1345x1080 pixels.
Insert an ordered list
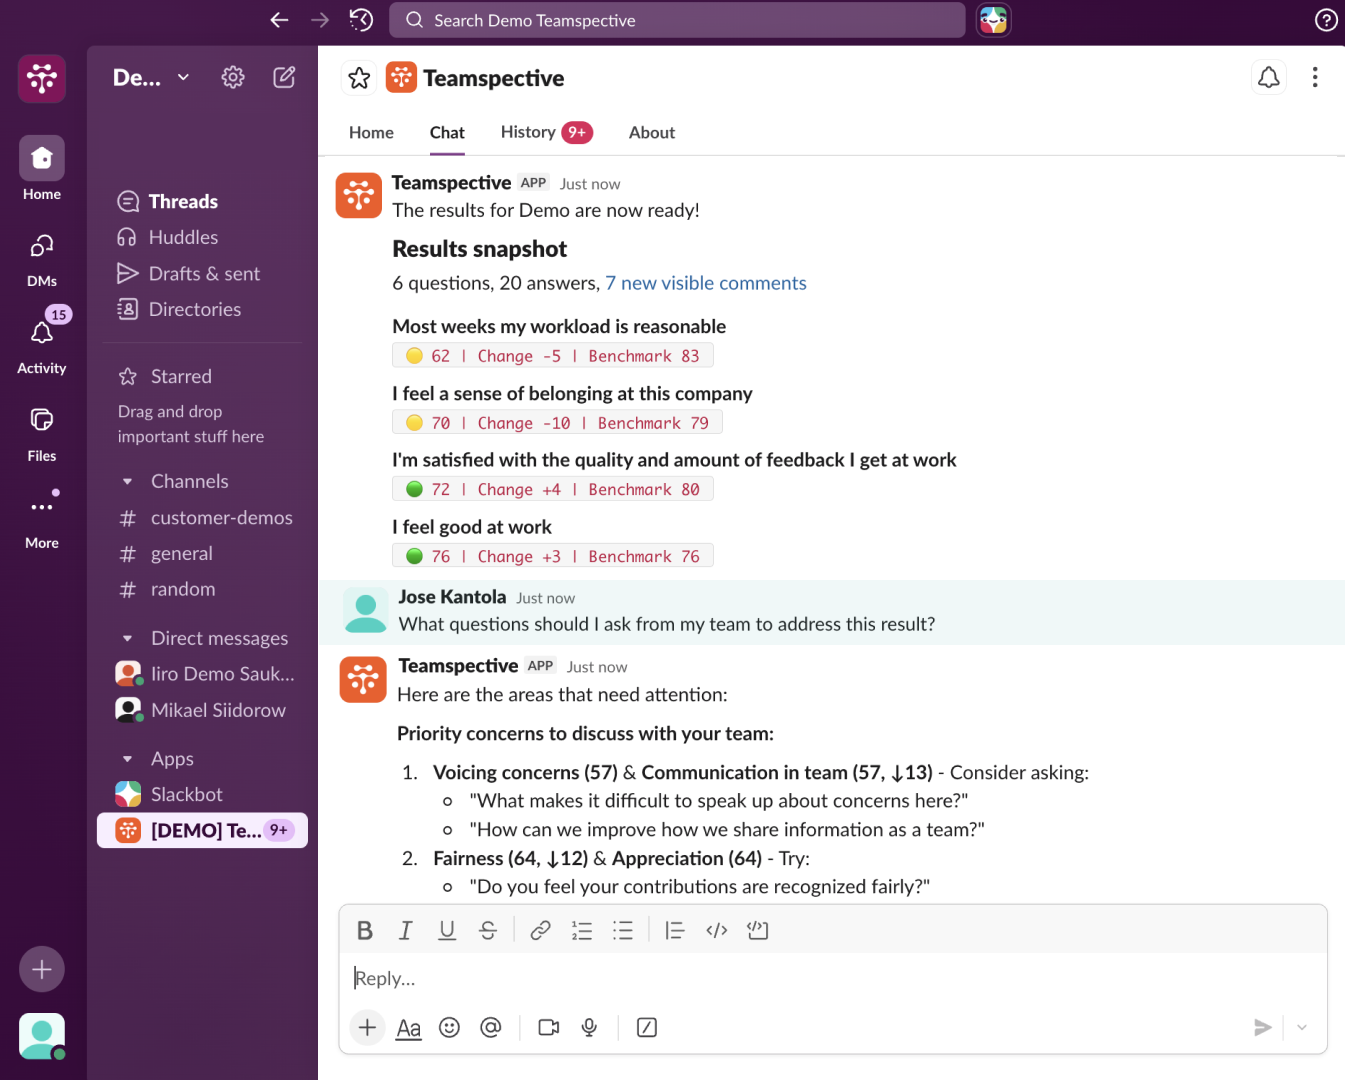582,931
